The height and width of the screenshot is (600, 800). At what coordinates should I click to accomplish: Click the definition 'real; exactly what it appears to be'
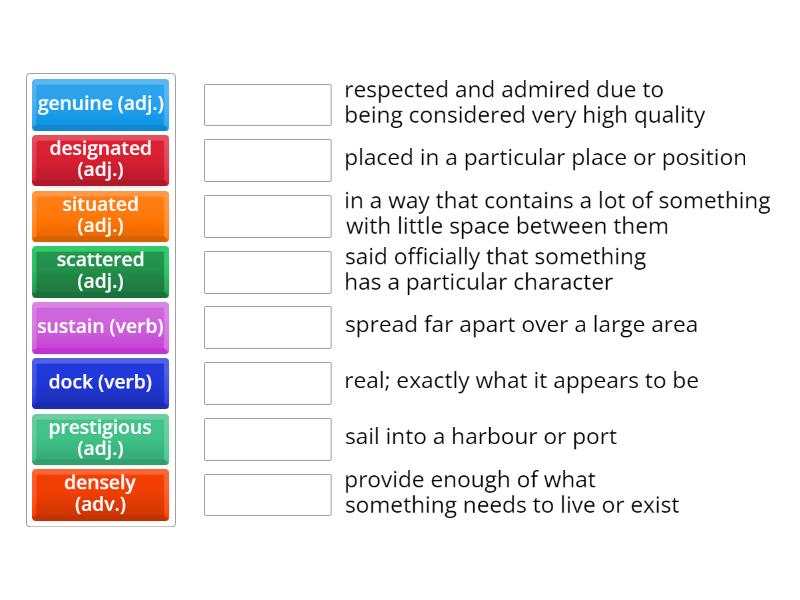521,381
